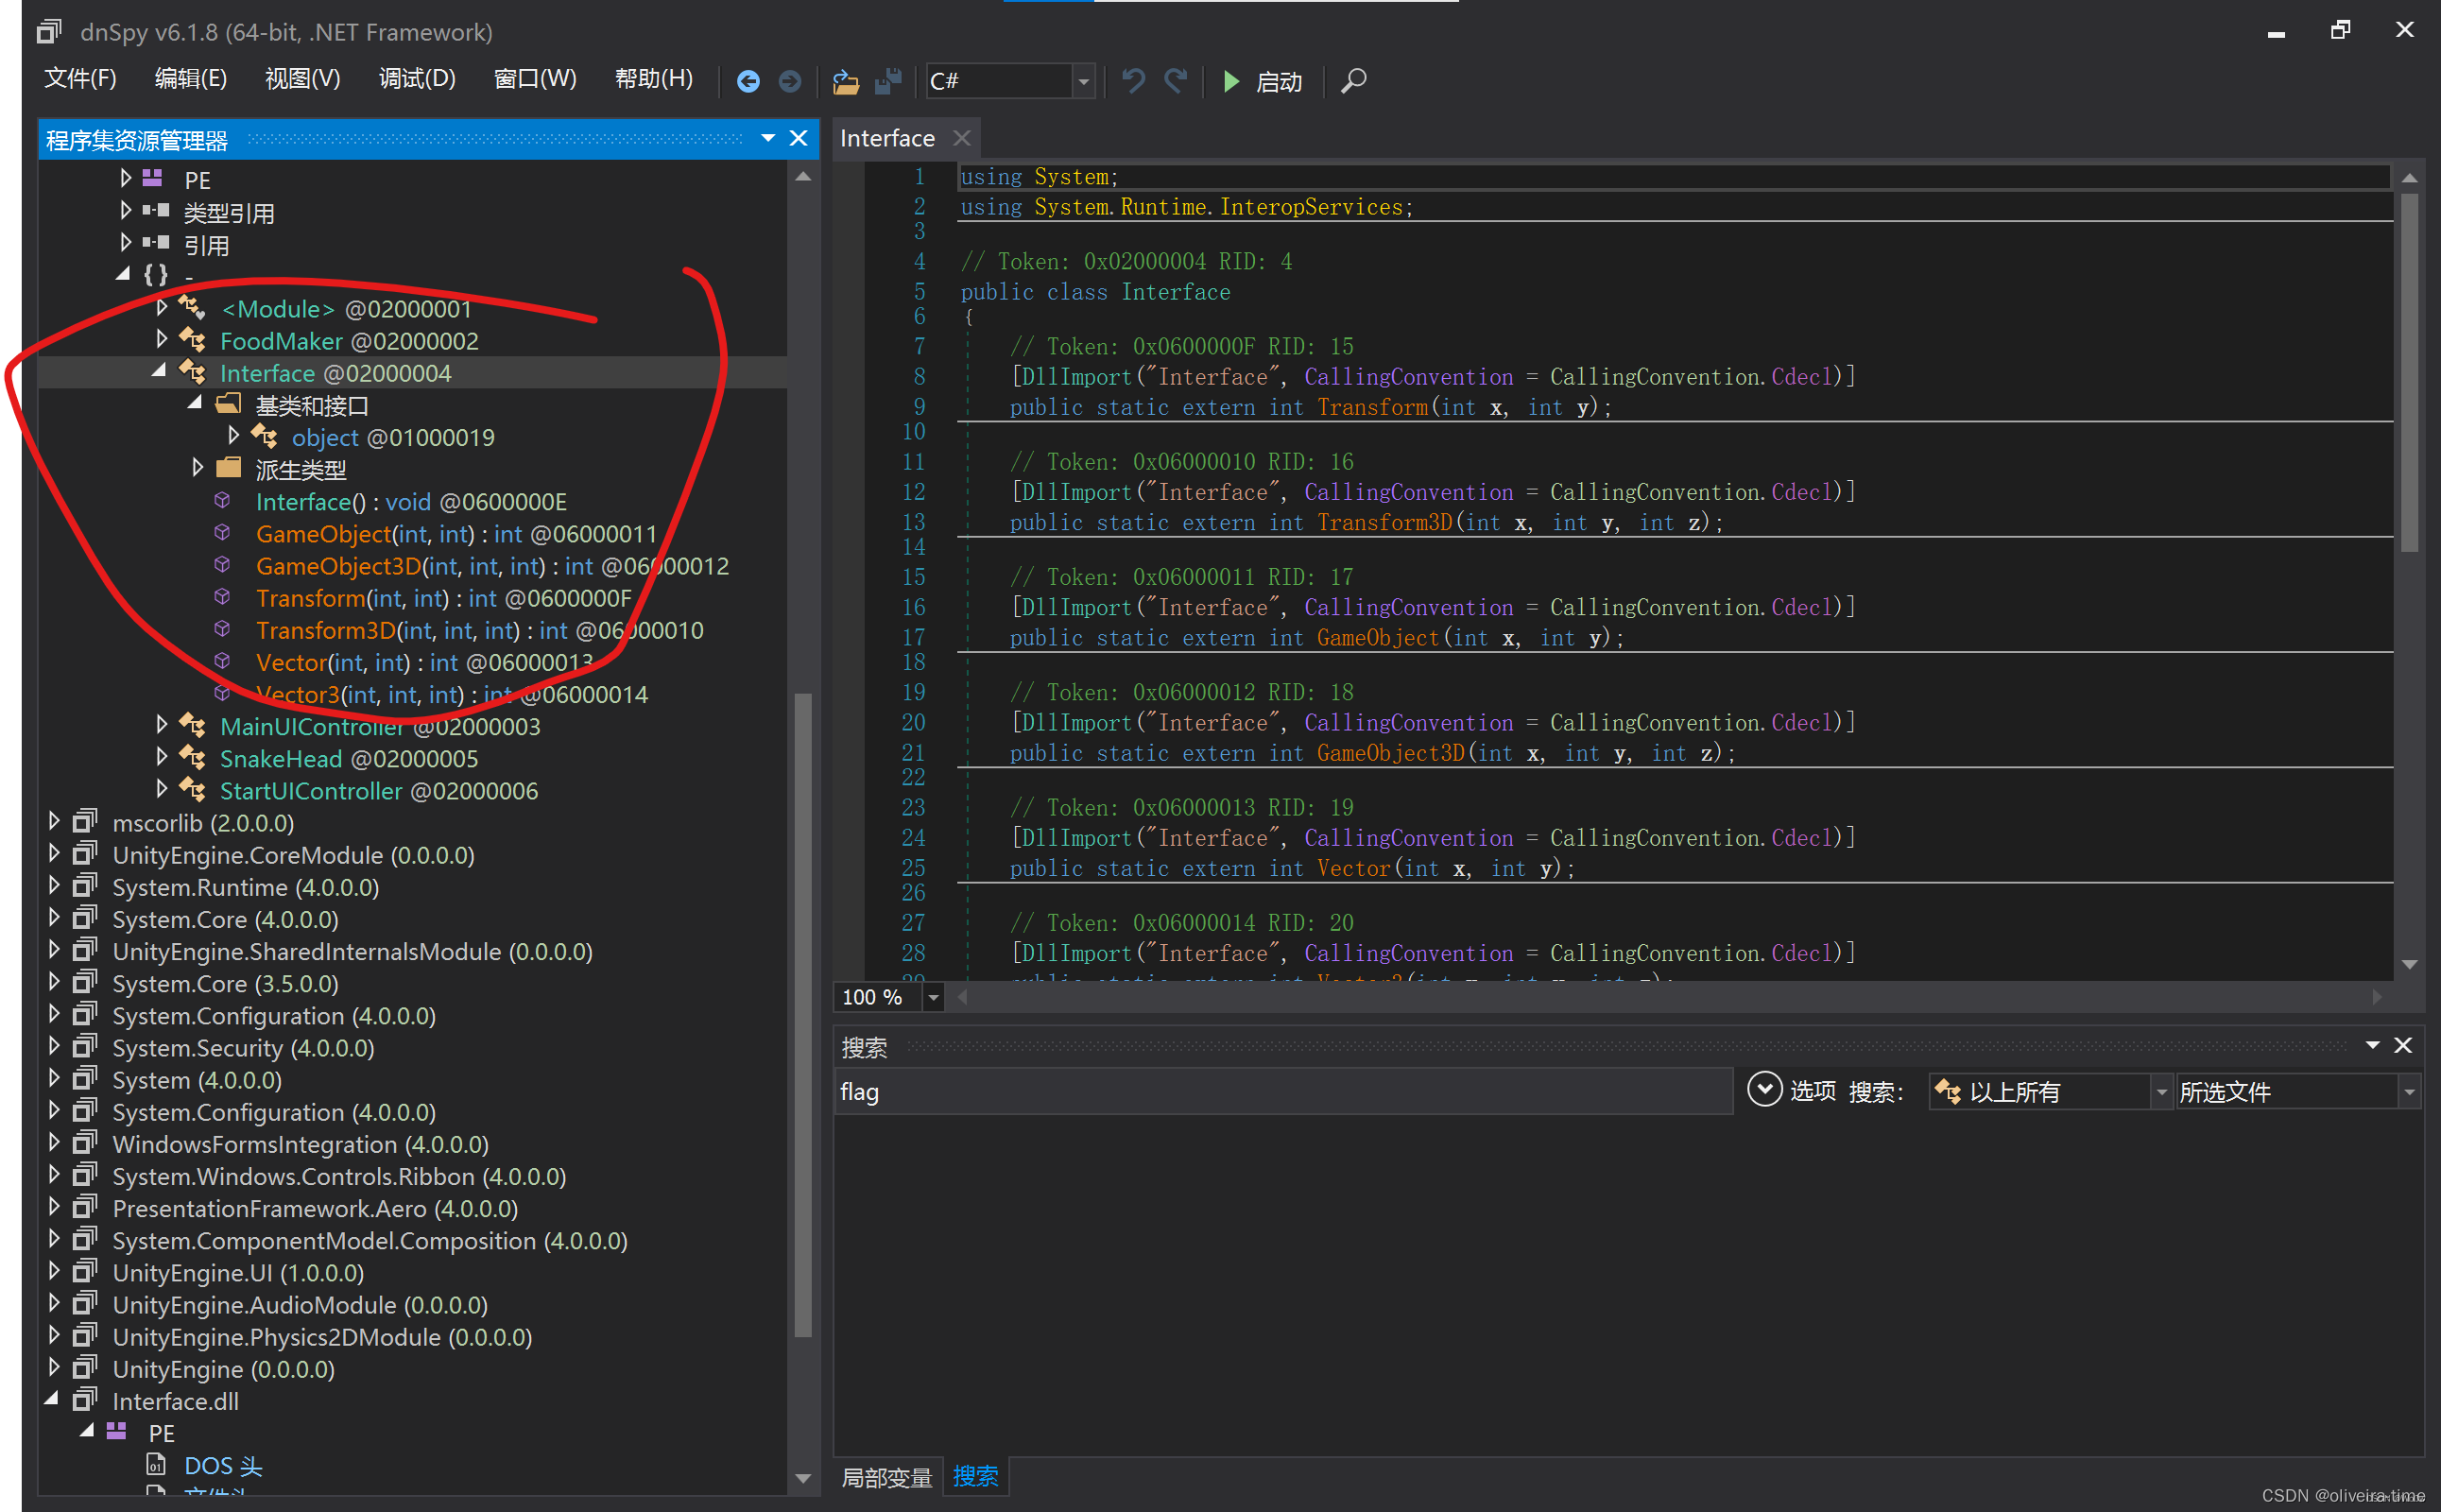The image size is (2441, 1512).
Task: Switch to the 局部变量 tab
Action: click(886, 1476)
